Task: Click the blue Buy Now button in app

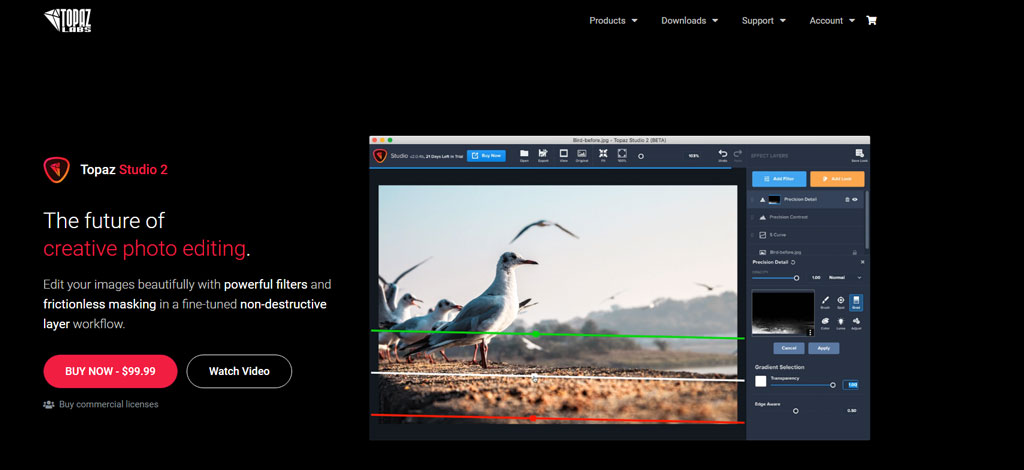Action: coord(486,155)
